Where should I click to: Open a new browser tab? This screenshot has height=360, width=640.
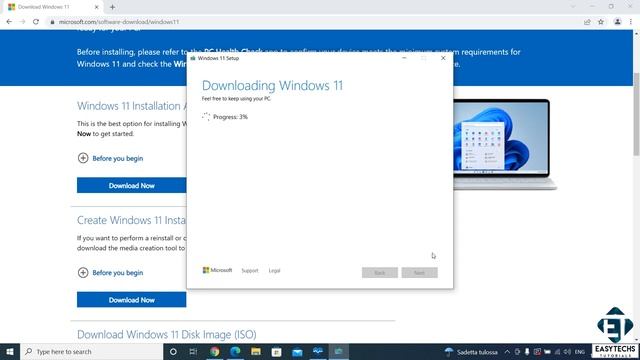coord(112,7)
